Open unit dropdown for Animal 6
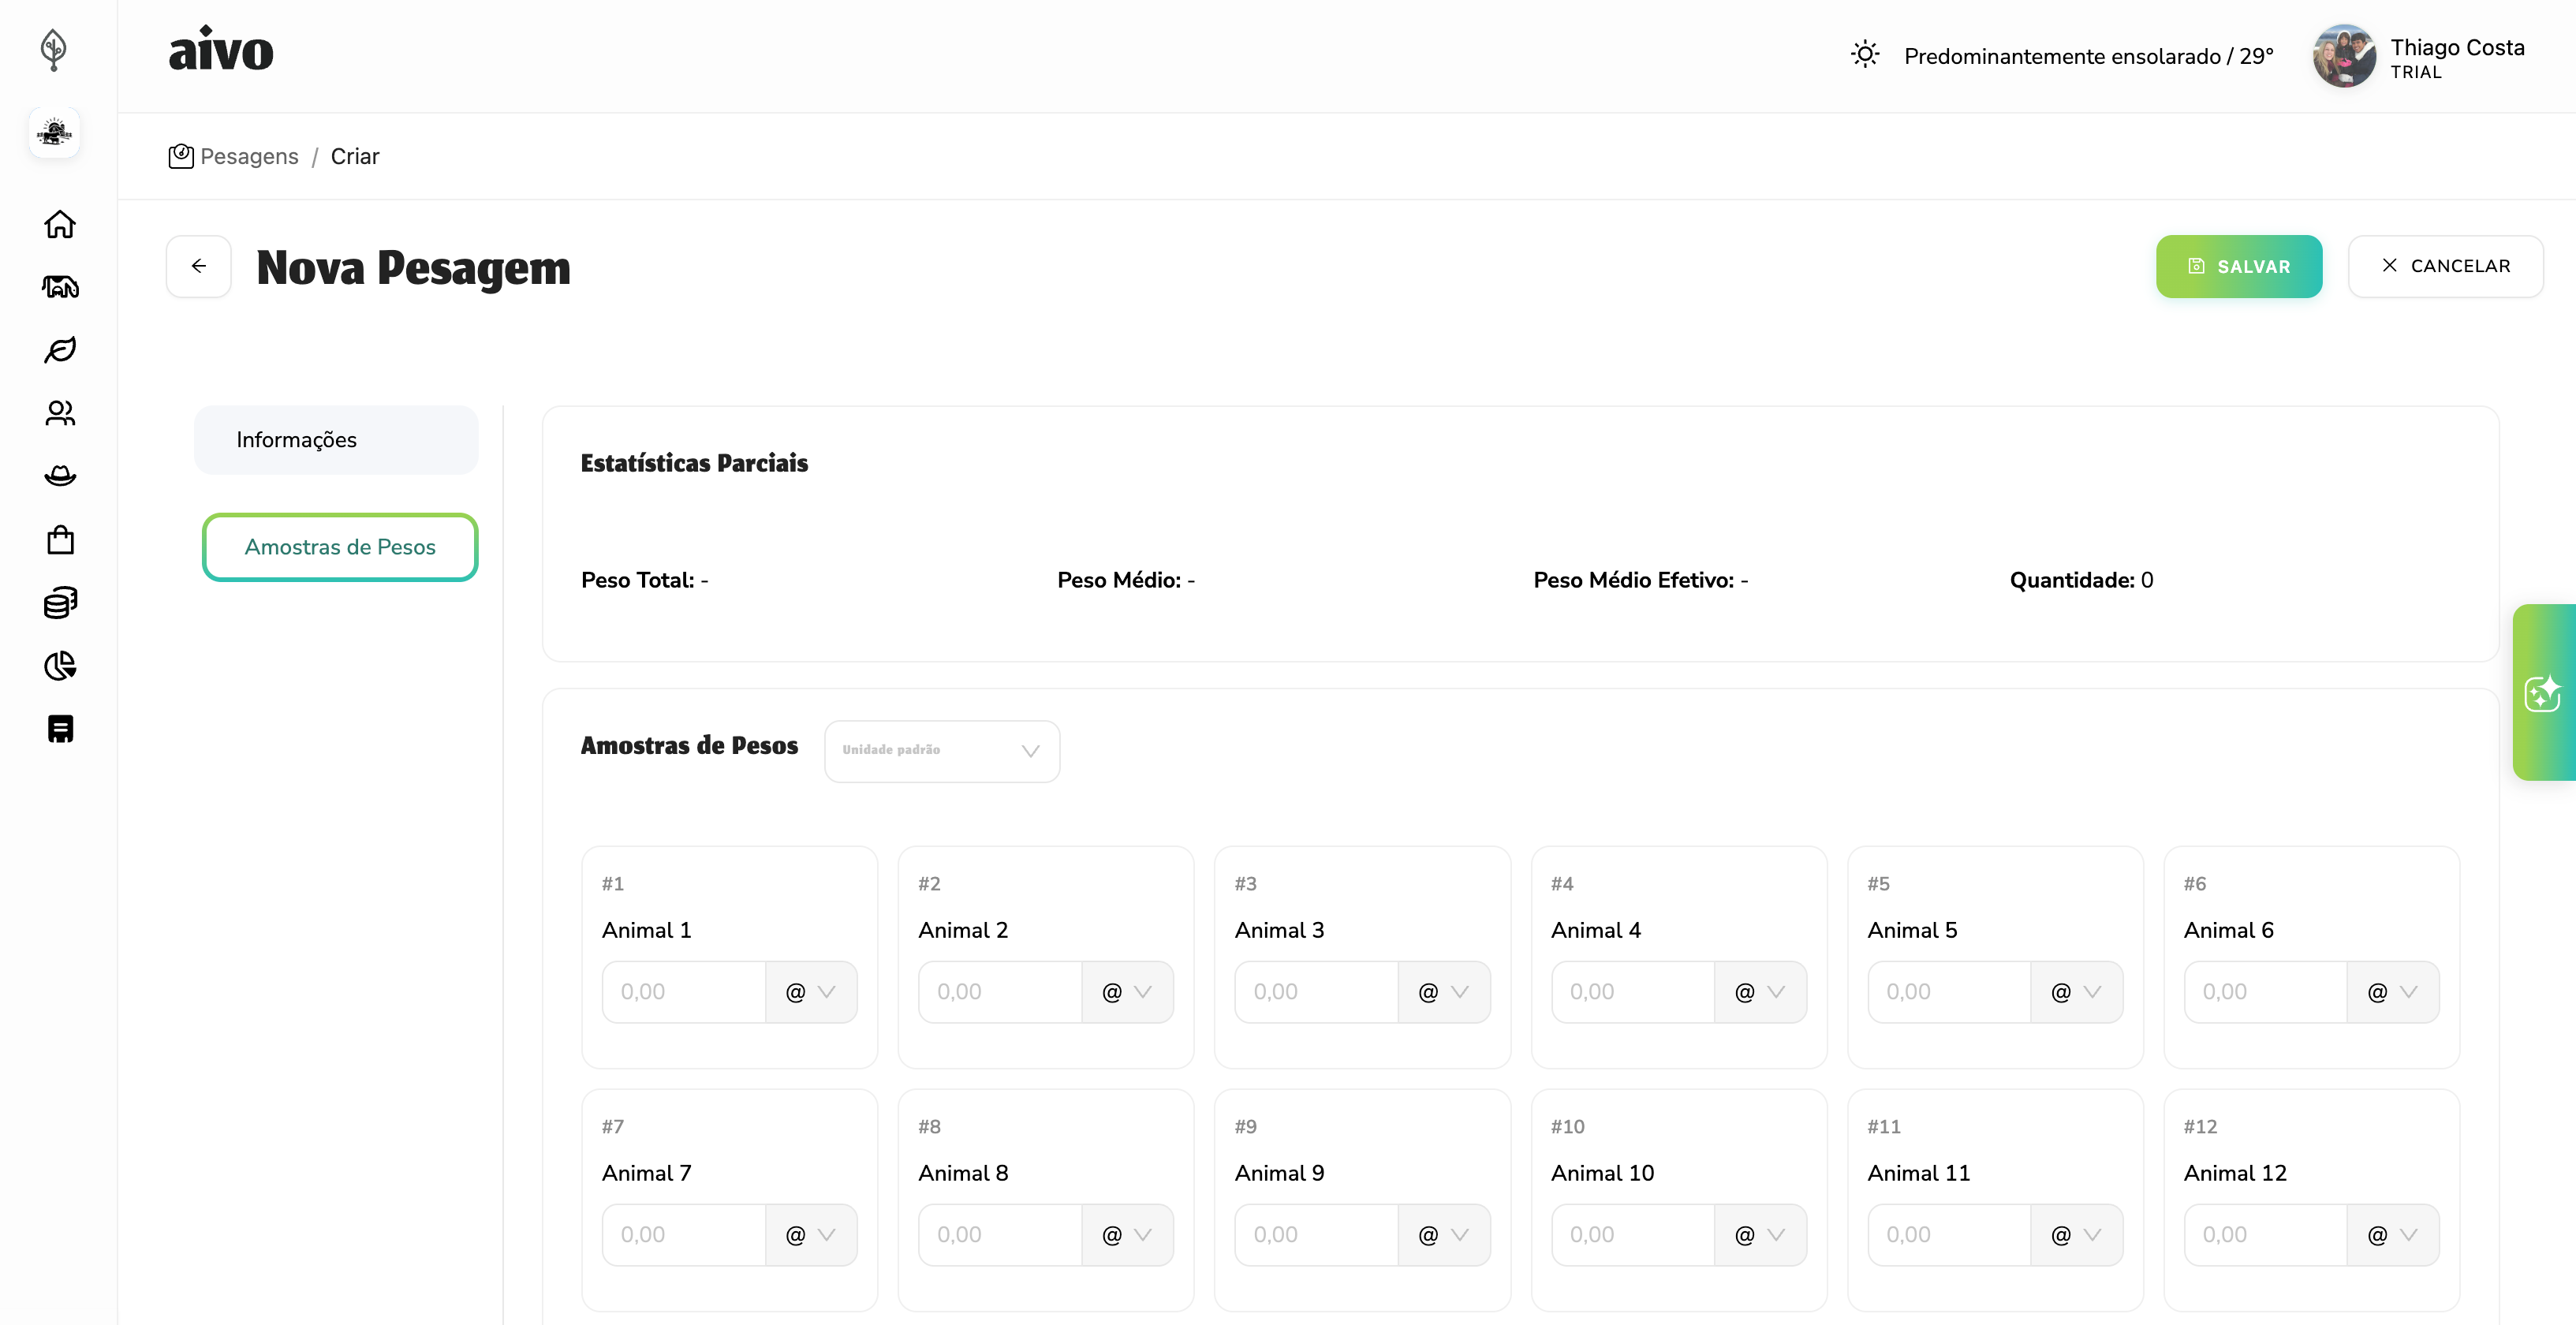Image resolution: width=2576 pixels, height=1325 pixels. pyautogui.click(x=2393, y=992)
